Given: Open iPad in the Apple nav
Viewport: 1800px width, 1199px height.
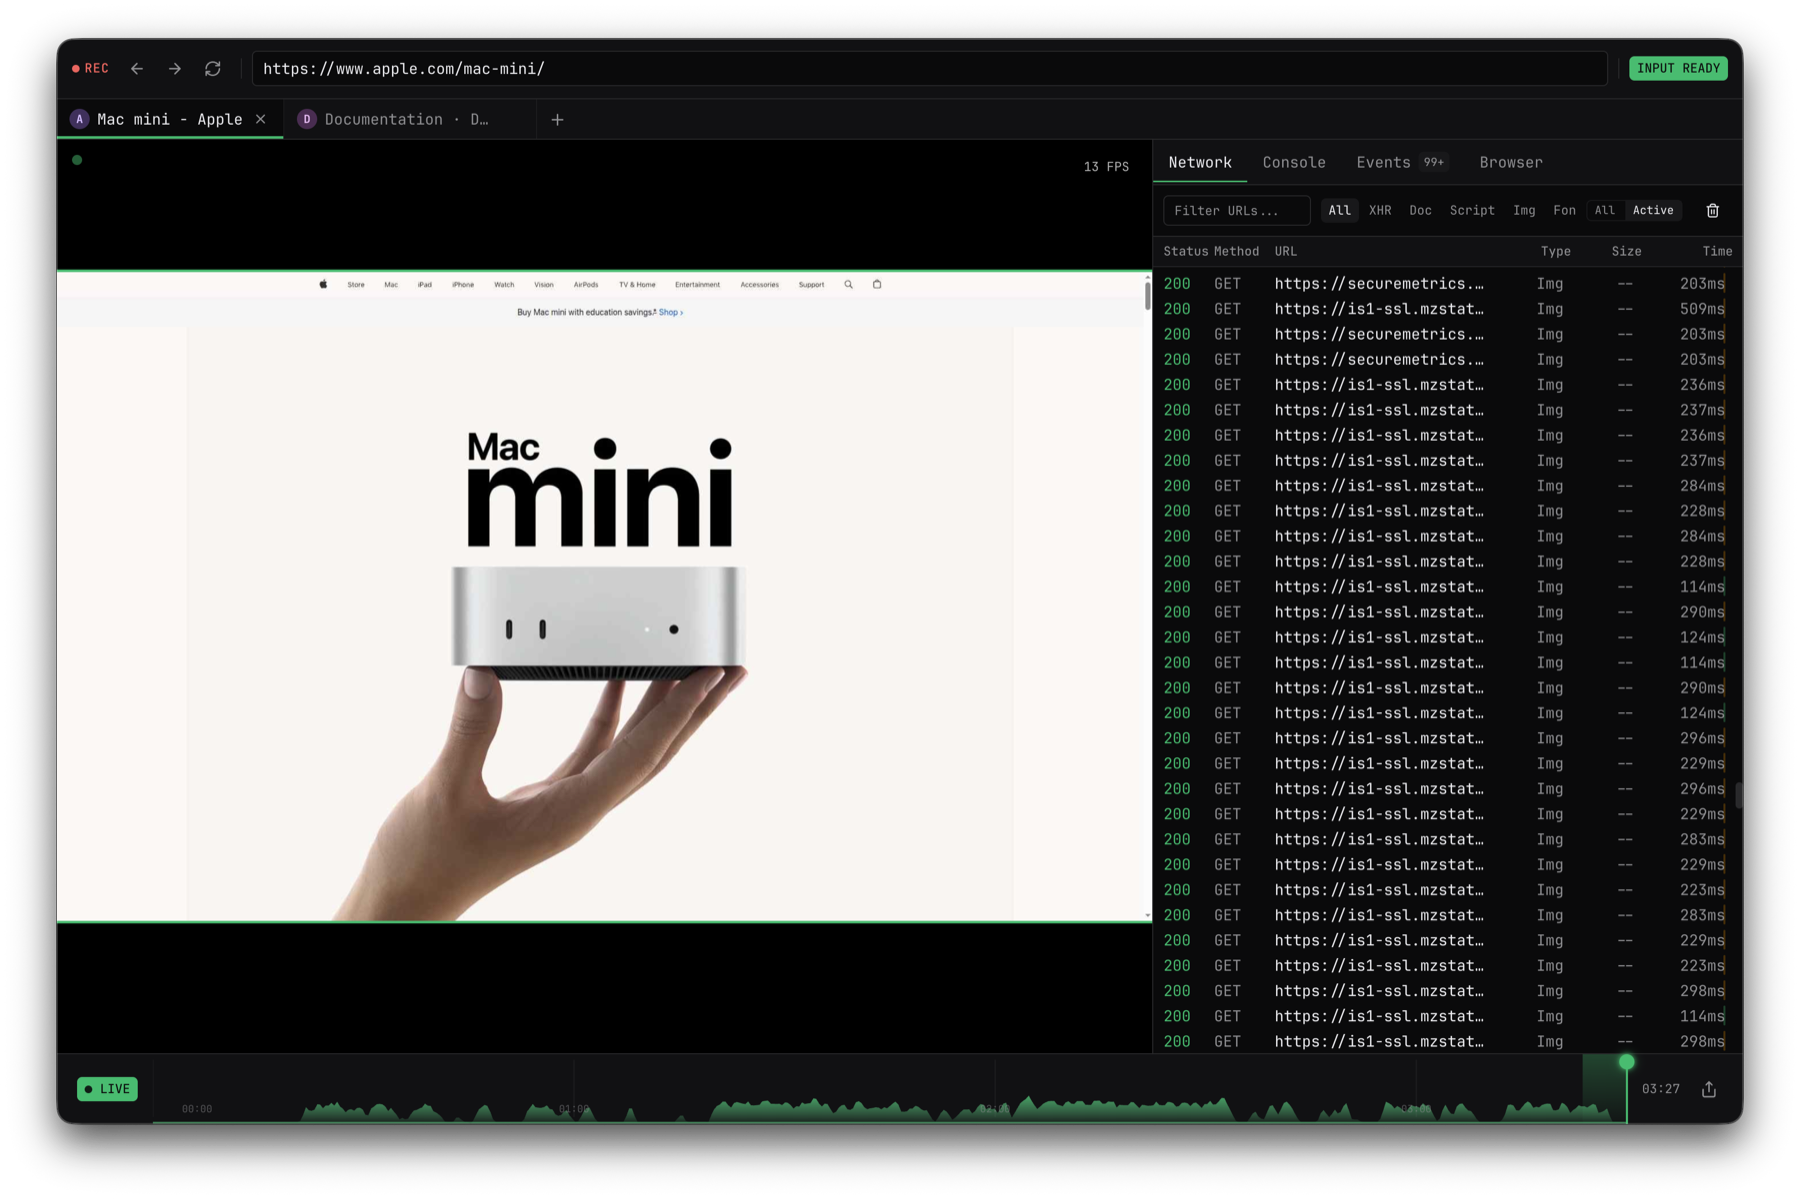Looking at the screenshot, I should [425, 284].
